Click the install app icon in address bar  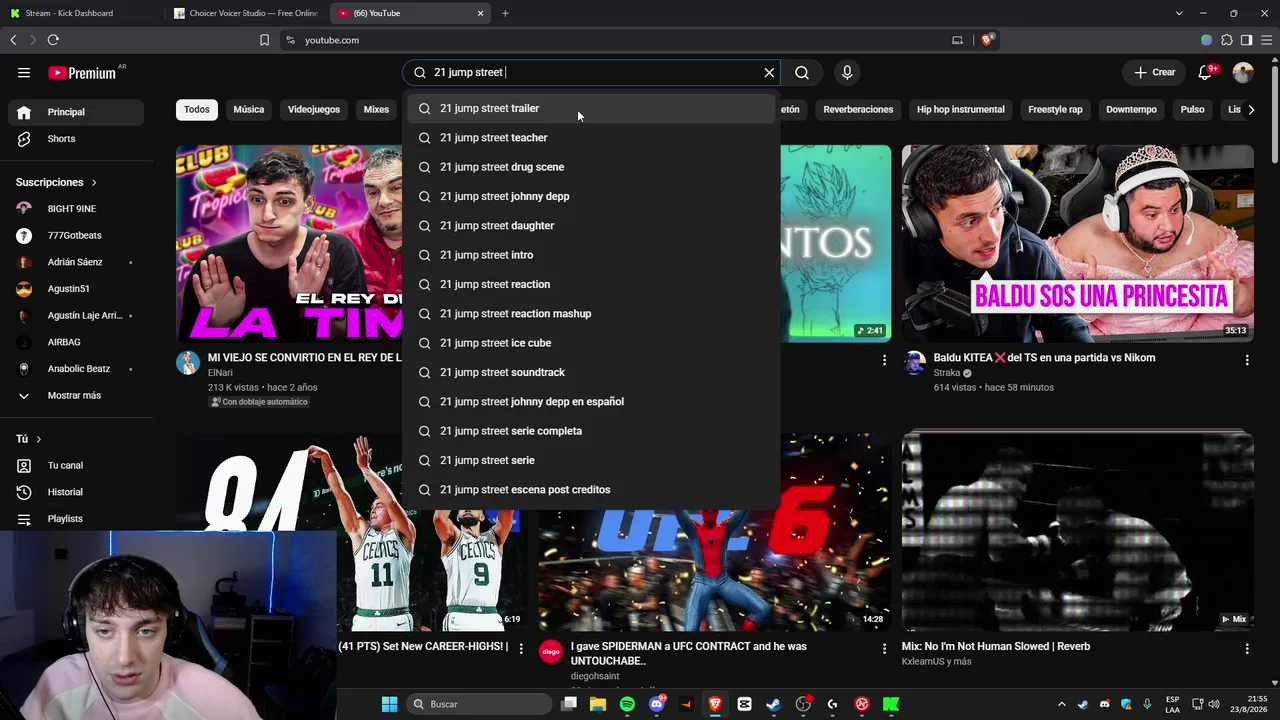click(957, 40)
